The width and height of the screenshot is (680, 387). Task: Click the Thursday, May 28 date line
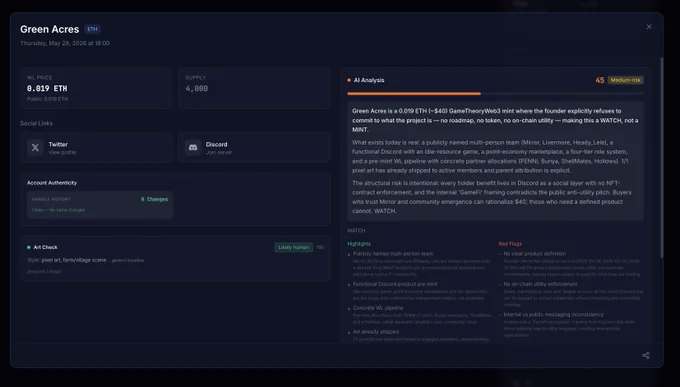65,43
